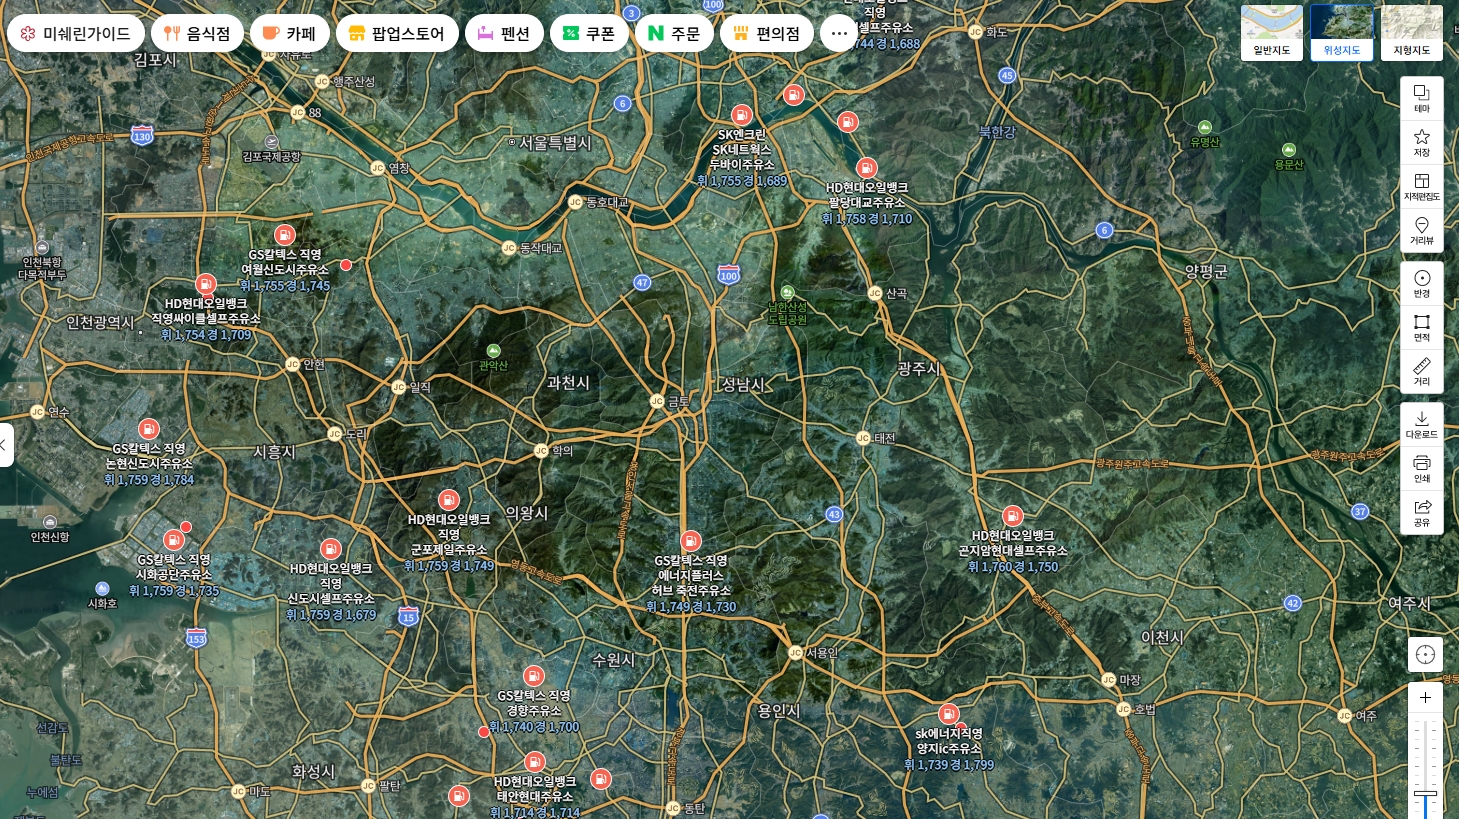Open HD현대오일뱅크 태안현대주유소 gas station marker
The height and width of the screenshot is (819, 1459).
(x=535, y=762)
